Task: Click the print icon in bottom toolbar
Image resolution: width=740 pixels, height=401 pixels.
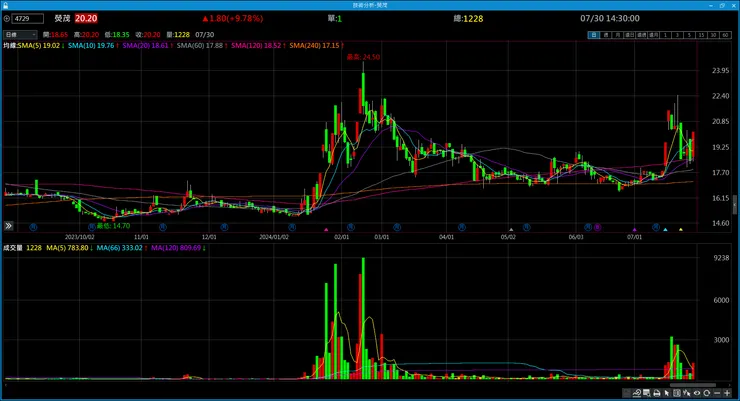Action: point(657,393)
